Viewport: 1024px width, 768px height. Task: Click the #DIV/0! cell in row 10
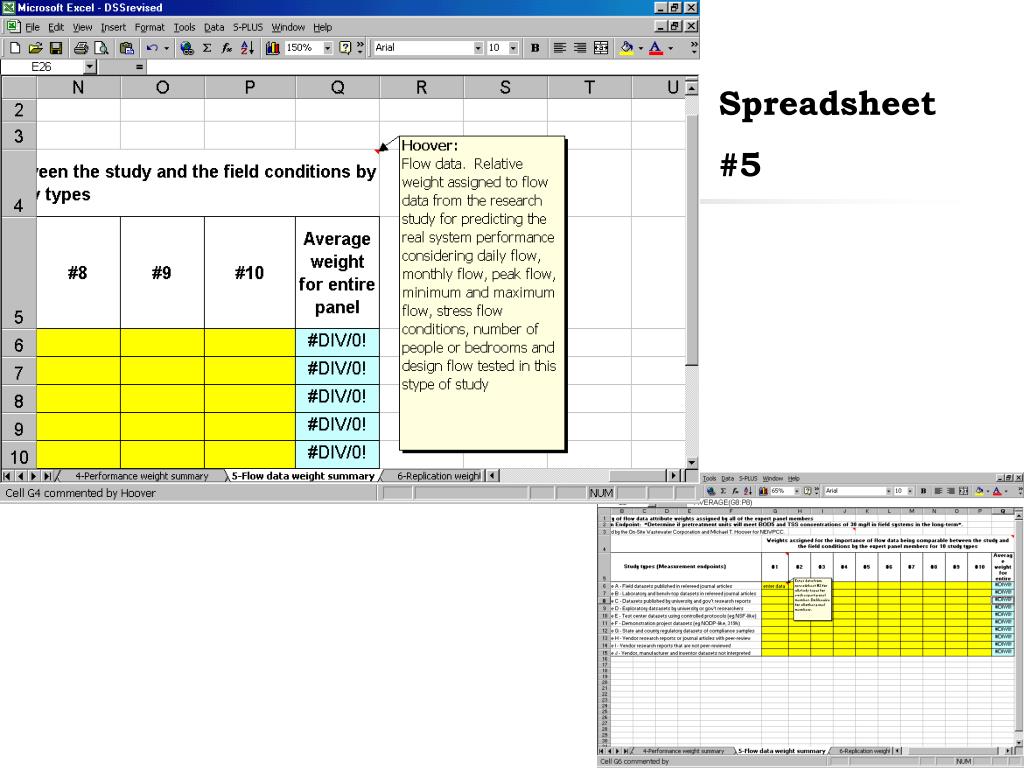click(x=338, y=453)
